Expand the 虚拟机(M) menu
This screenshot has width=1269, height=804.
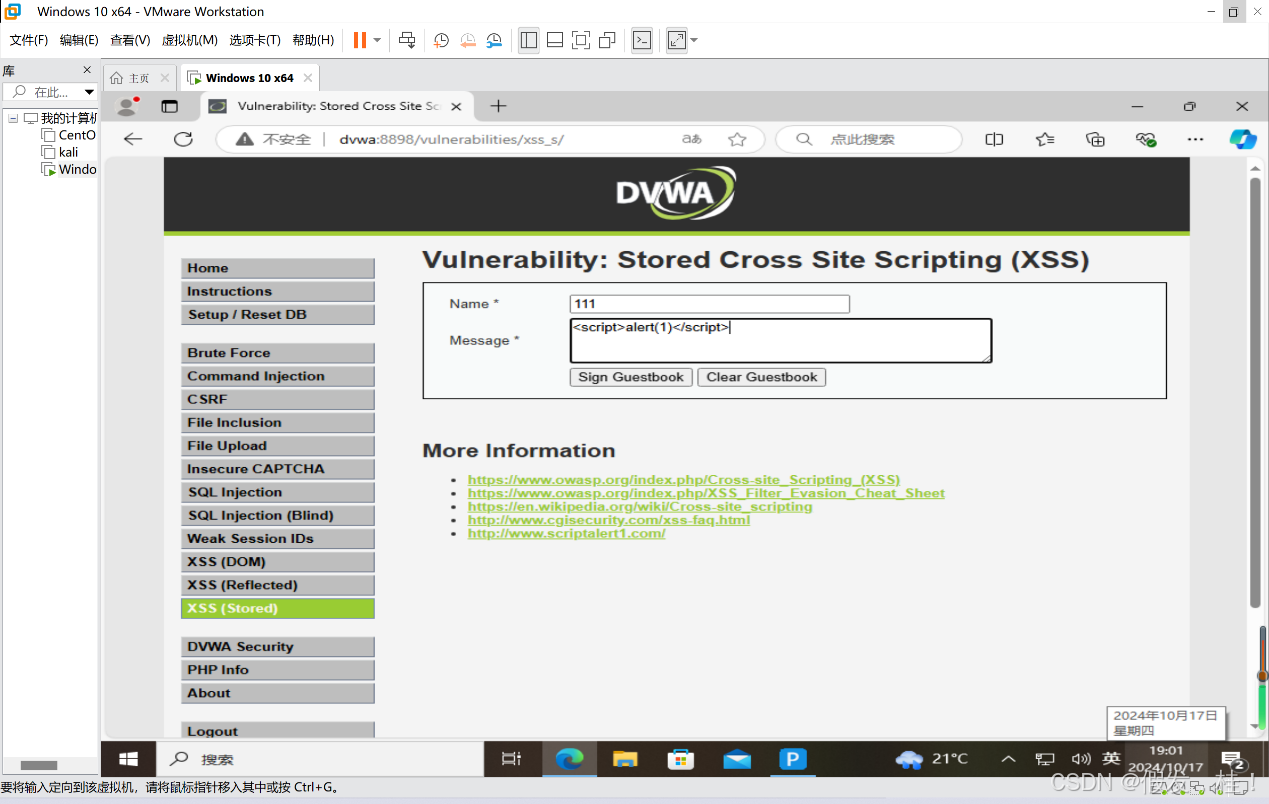(x=188, y=40)
